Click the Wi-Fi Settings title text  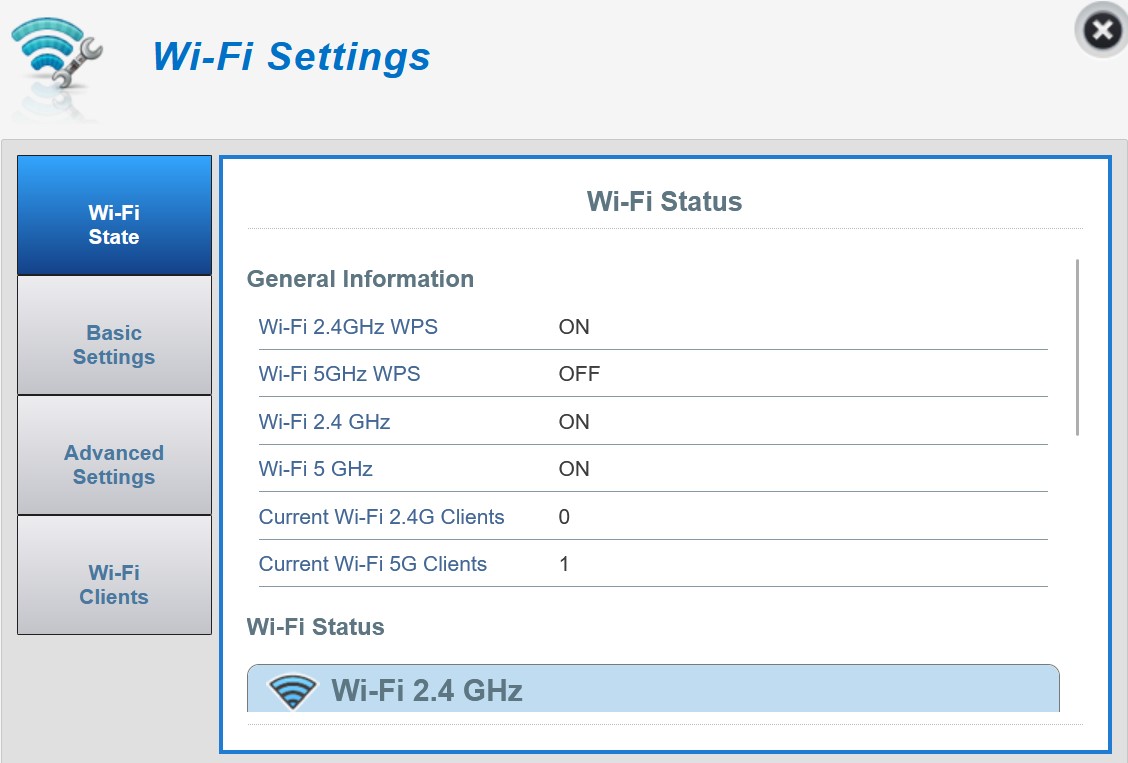(x=291, y=56)
